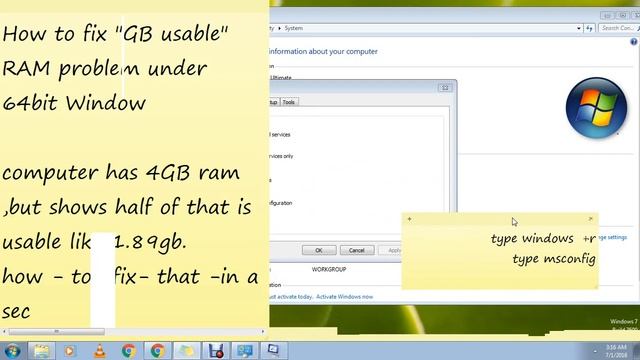
Task: Click OK in System Configuration
Action: (319, 250)
